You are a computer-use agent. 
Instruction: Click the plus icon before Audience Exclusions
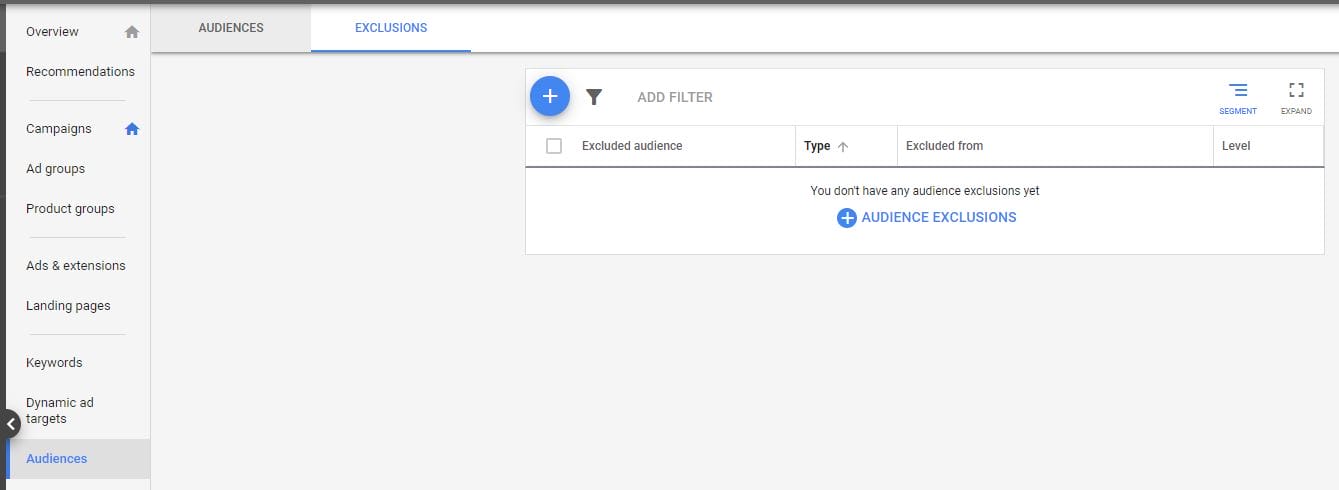[x=846, y=218]
